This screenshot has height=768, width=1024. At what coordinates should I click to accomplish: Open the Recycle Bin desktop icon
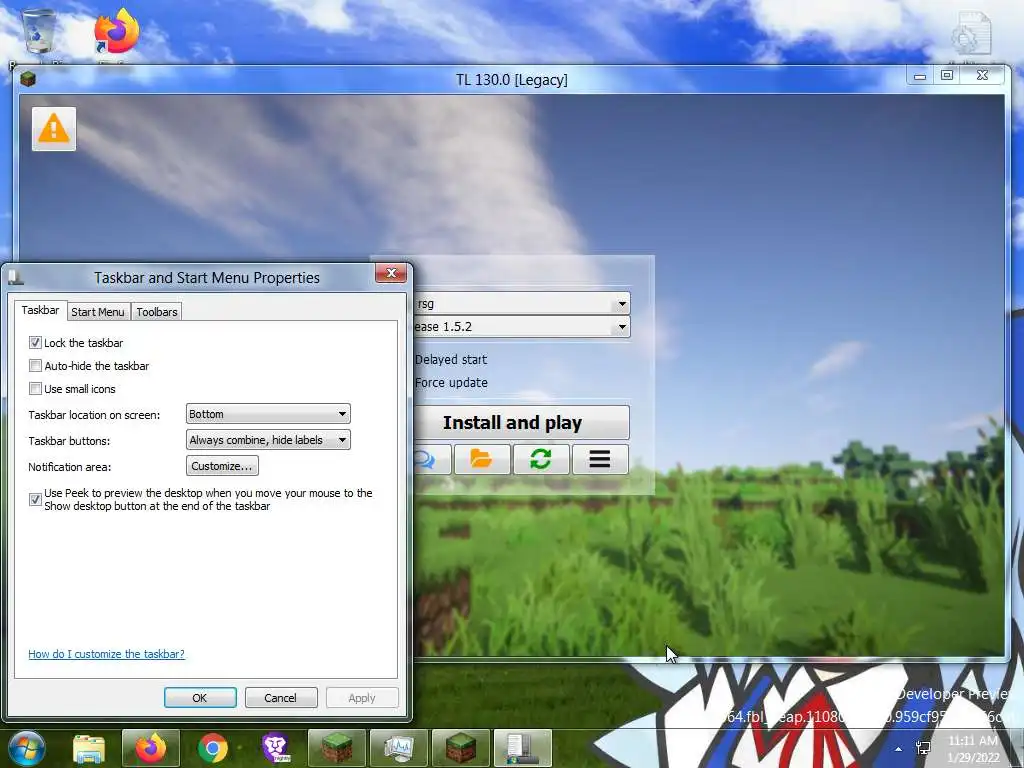click(39, 33)
